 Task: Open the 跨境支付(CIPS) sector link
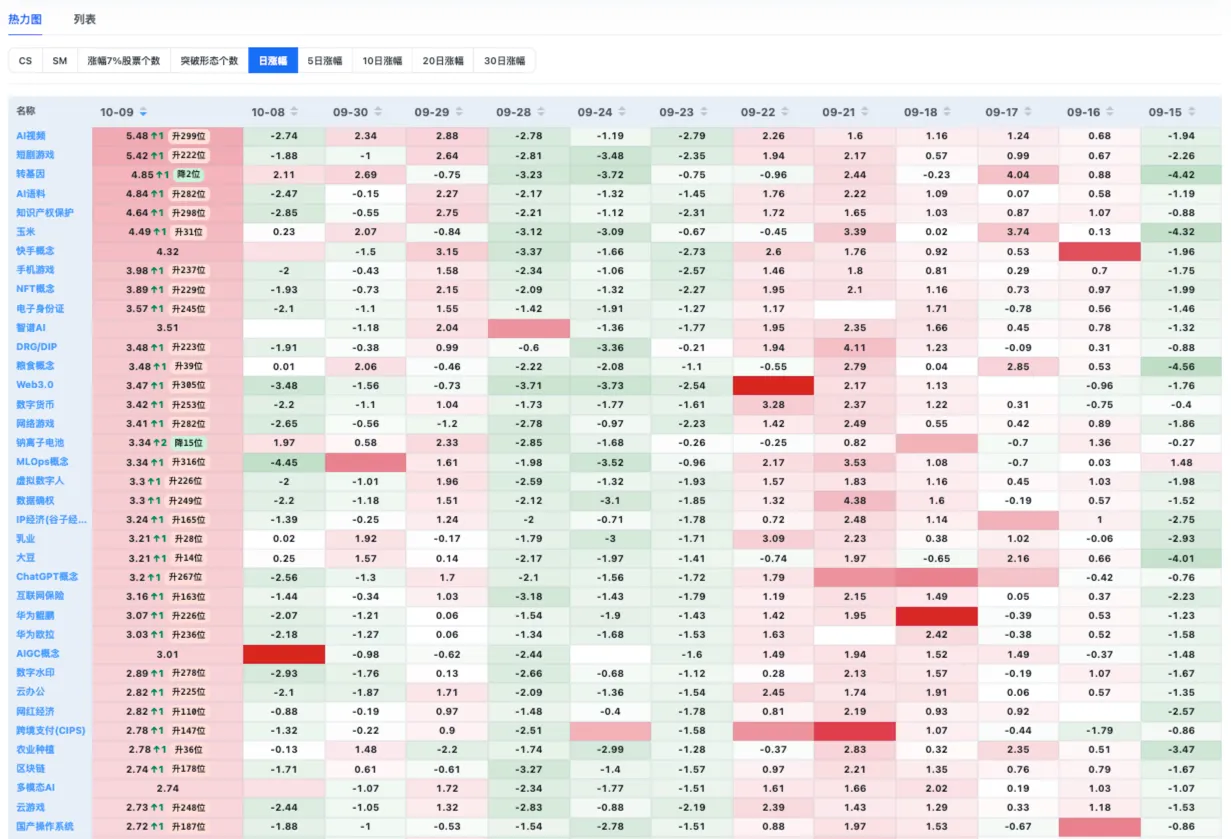[51, 730]
